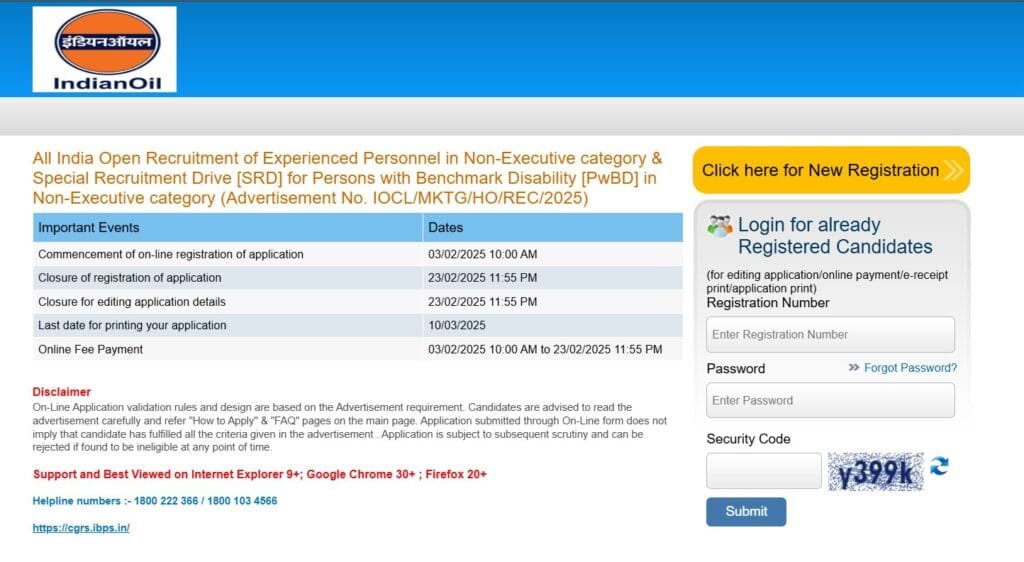Refresh the captcha security code
Viewport: 1024px width, 562px height.
coord(939,467)
